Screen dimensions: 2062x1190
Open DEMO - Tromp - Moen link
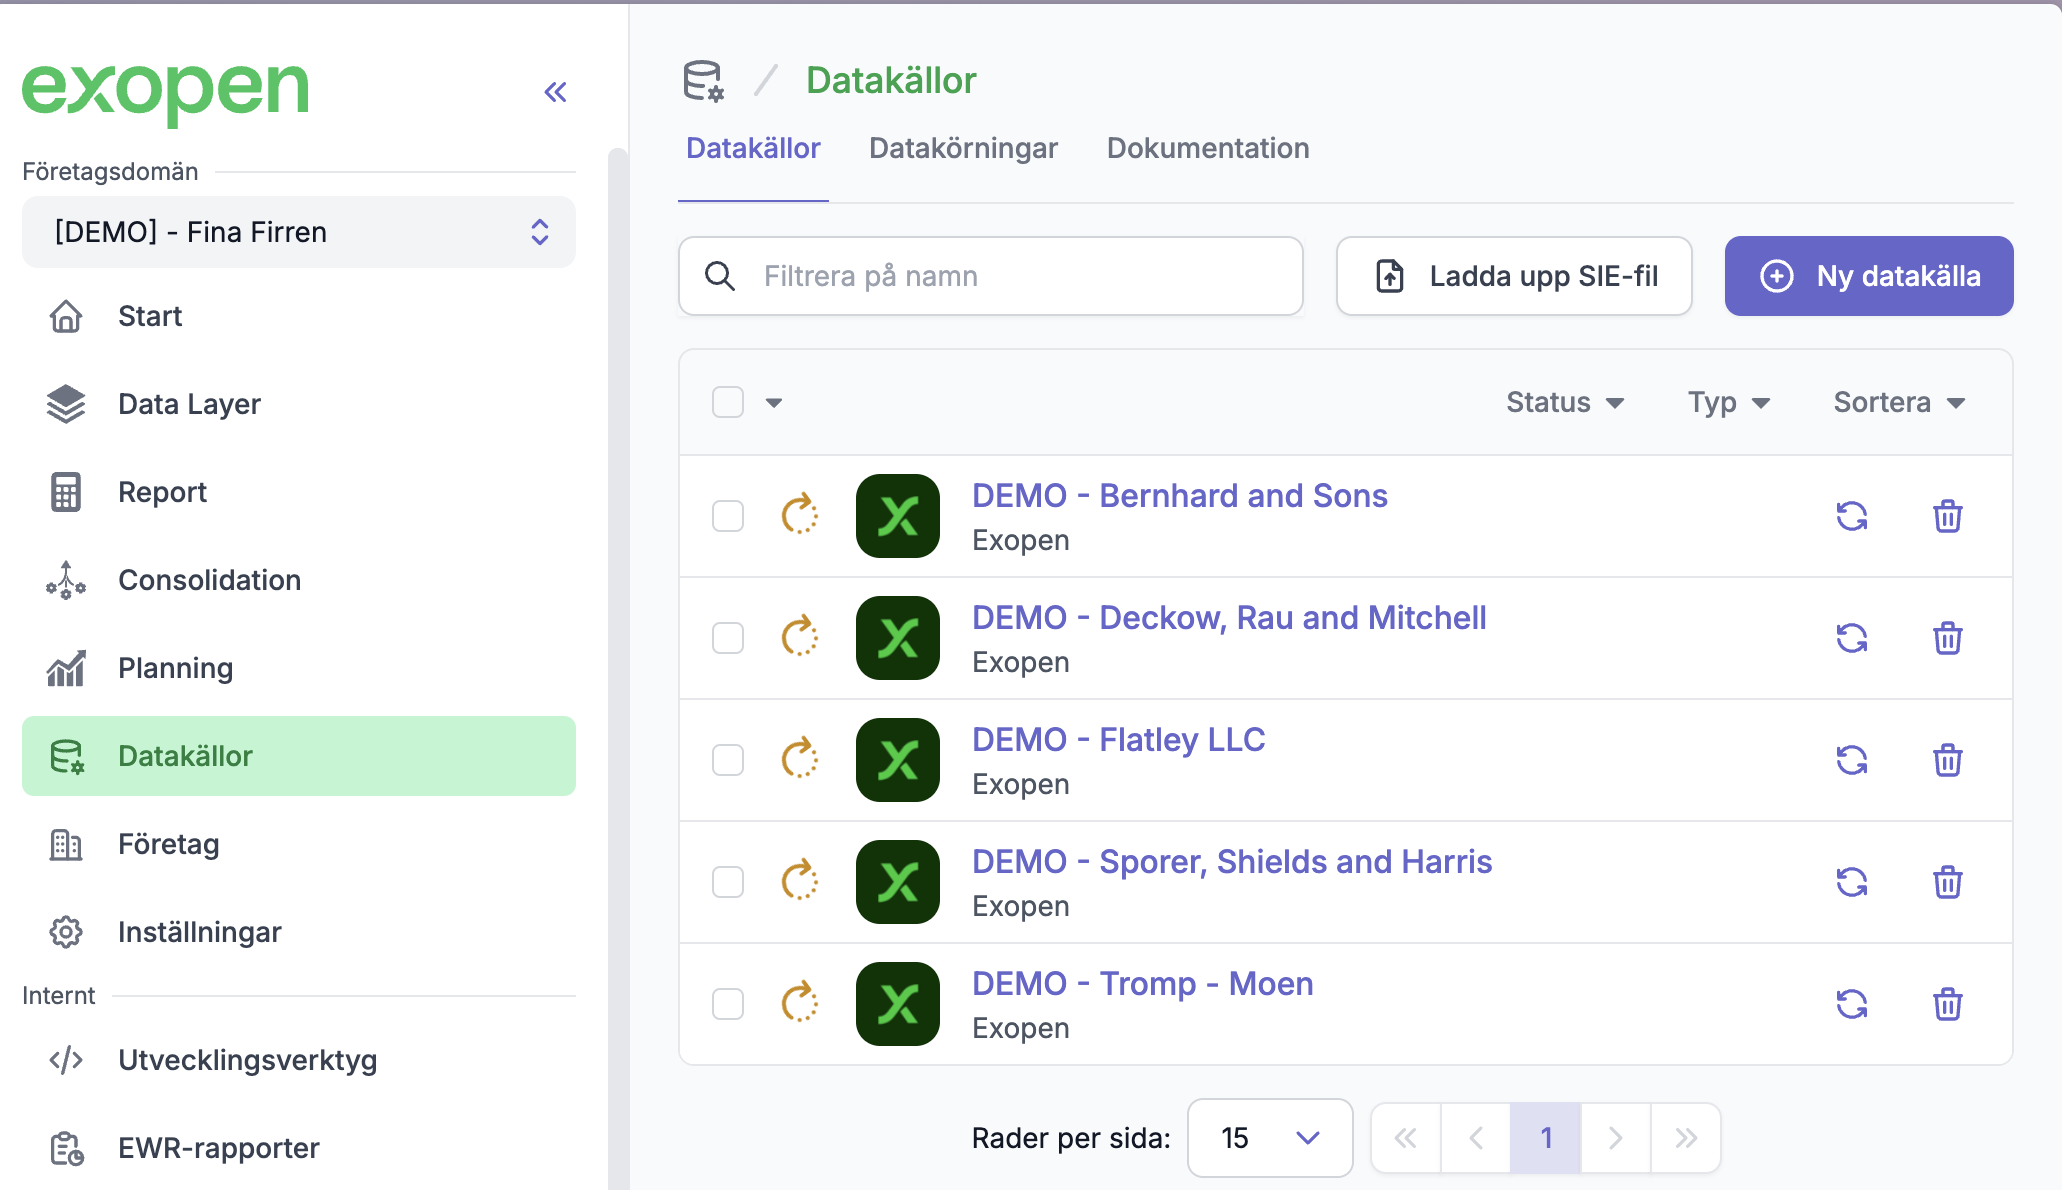[1143, 984]
